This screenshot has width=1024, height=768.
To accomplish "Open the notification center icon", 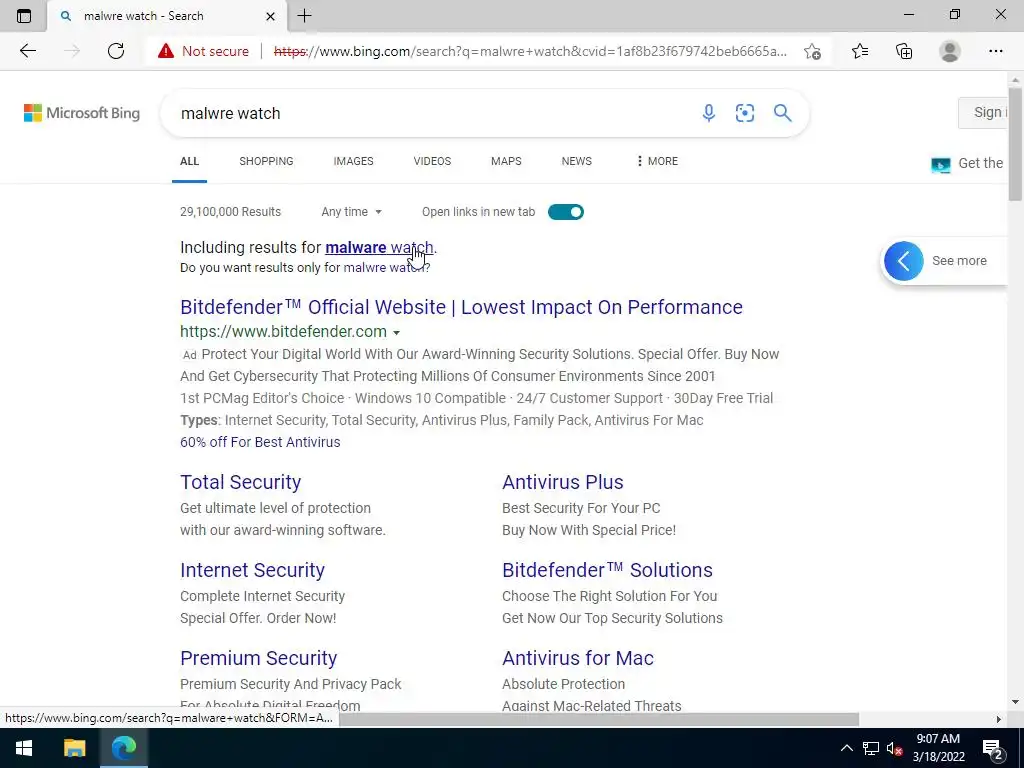I will tap(993, 749).
